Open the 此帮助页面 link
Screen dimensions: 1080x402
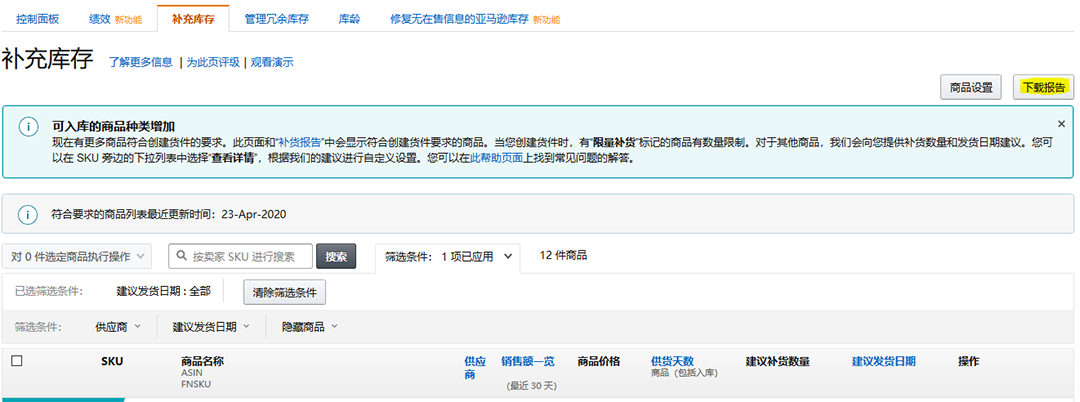[496, 158]
